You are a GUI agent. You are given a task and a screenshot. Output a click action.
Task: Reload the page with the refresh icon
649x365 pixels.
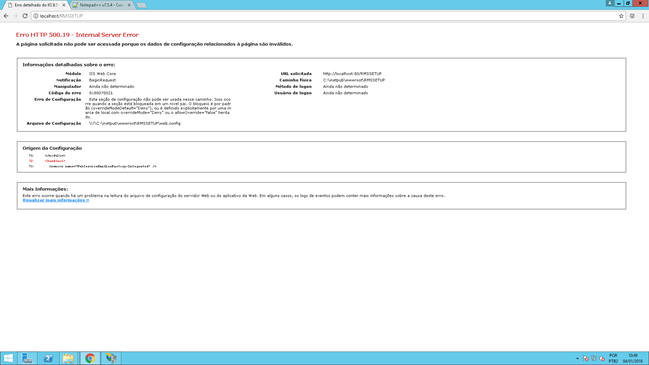25,16
